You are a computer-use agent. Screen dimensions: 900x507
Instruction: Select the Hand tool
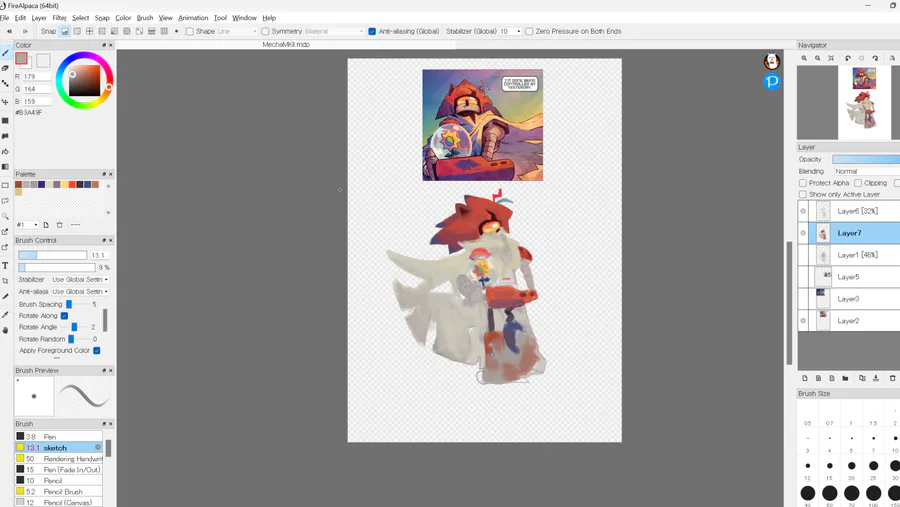[5, 330]
